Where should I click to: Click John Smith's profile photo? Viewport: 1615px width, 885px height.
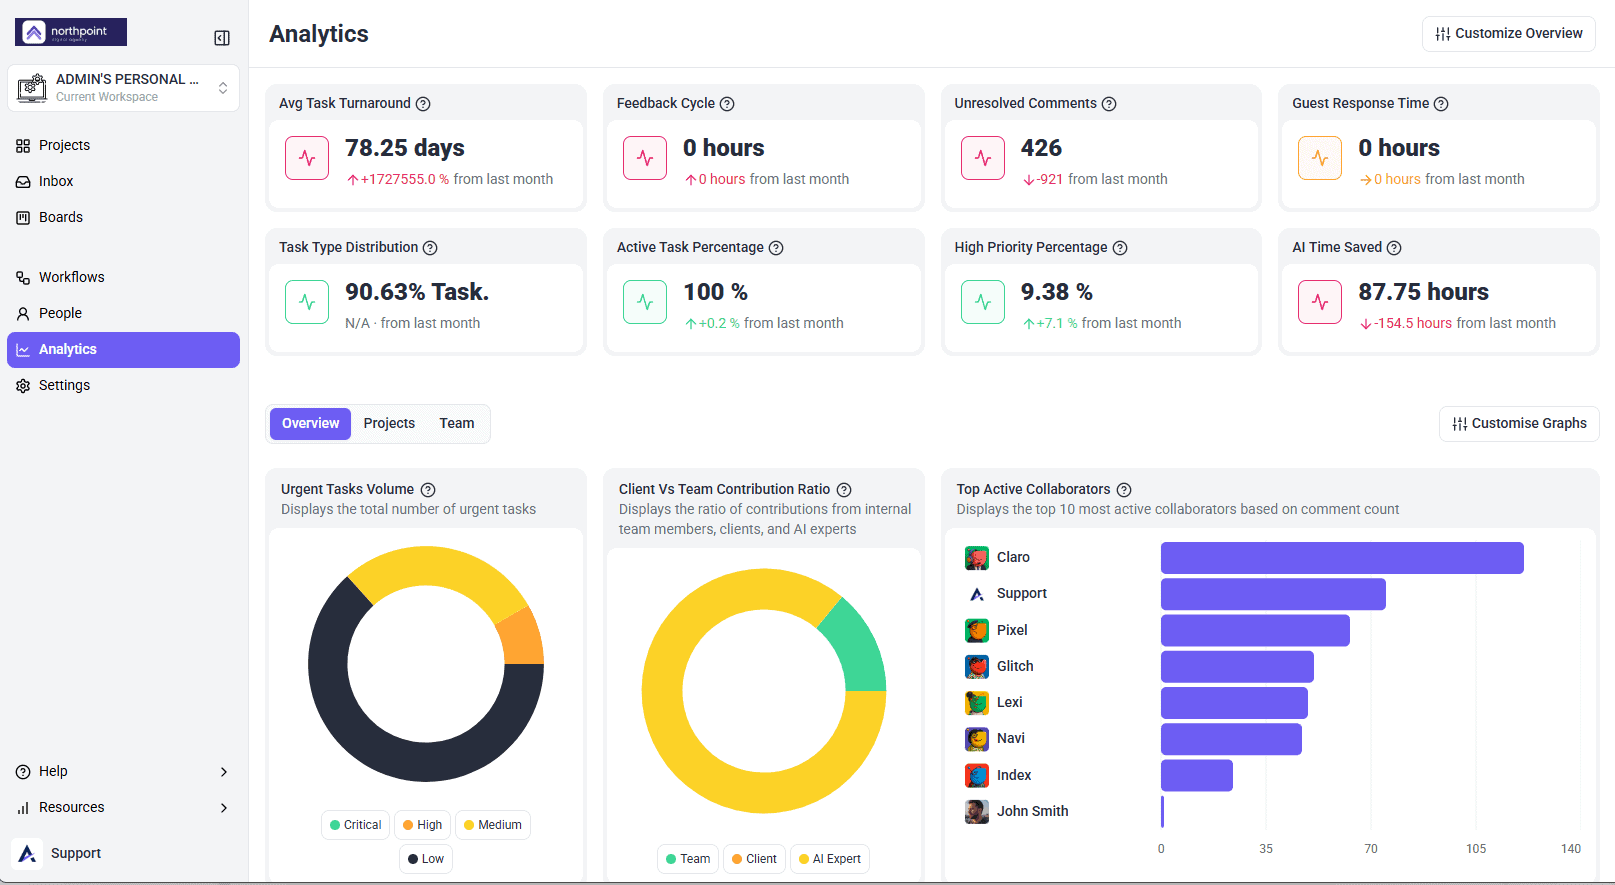coord(977,812)
